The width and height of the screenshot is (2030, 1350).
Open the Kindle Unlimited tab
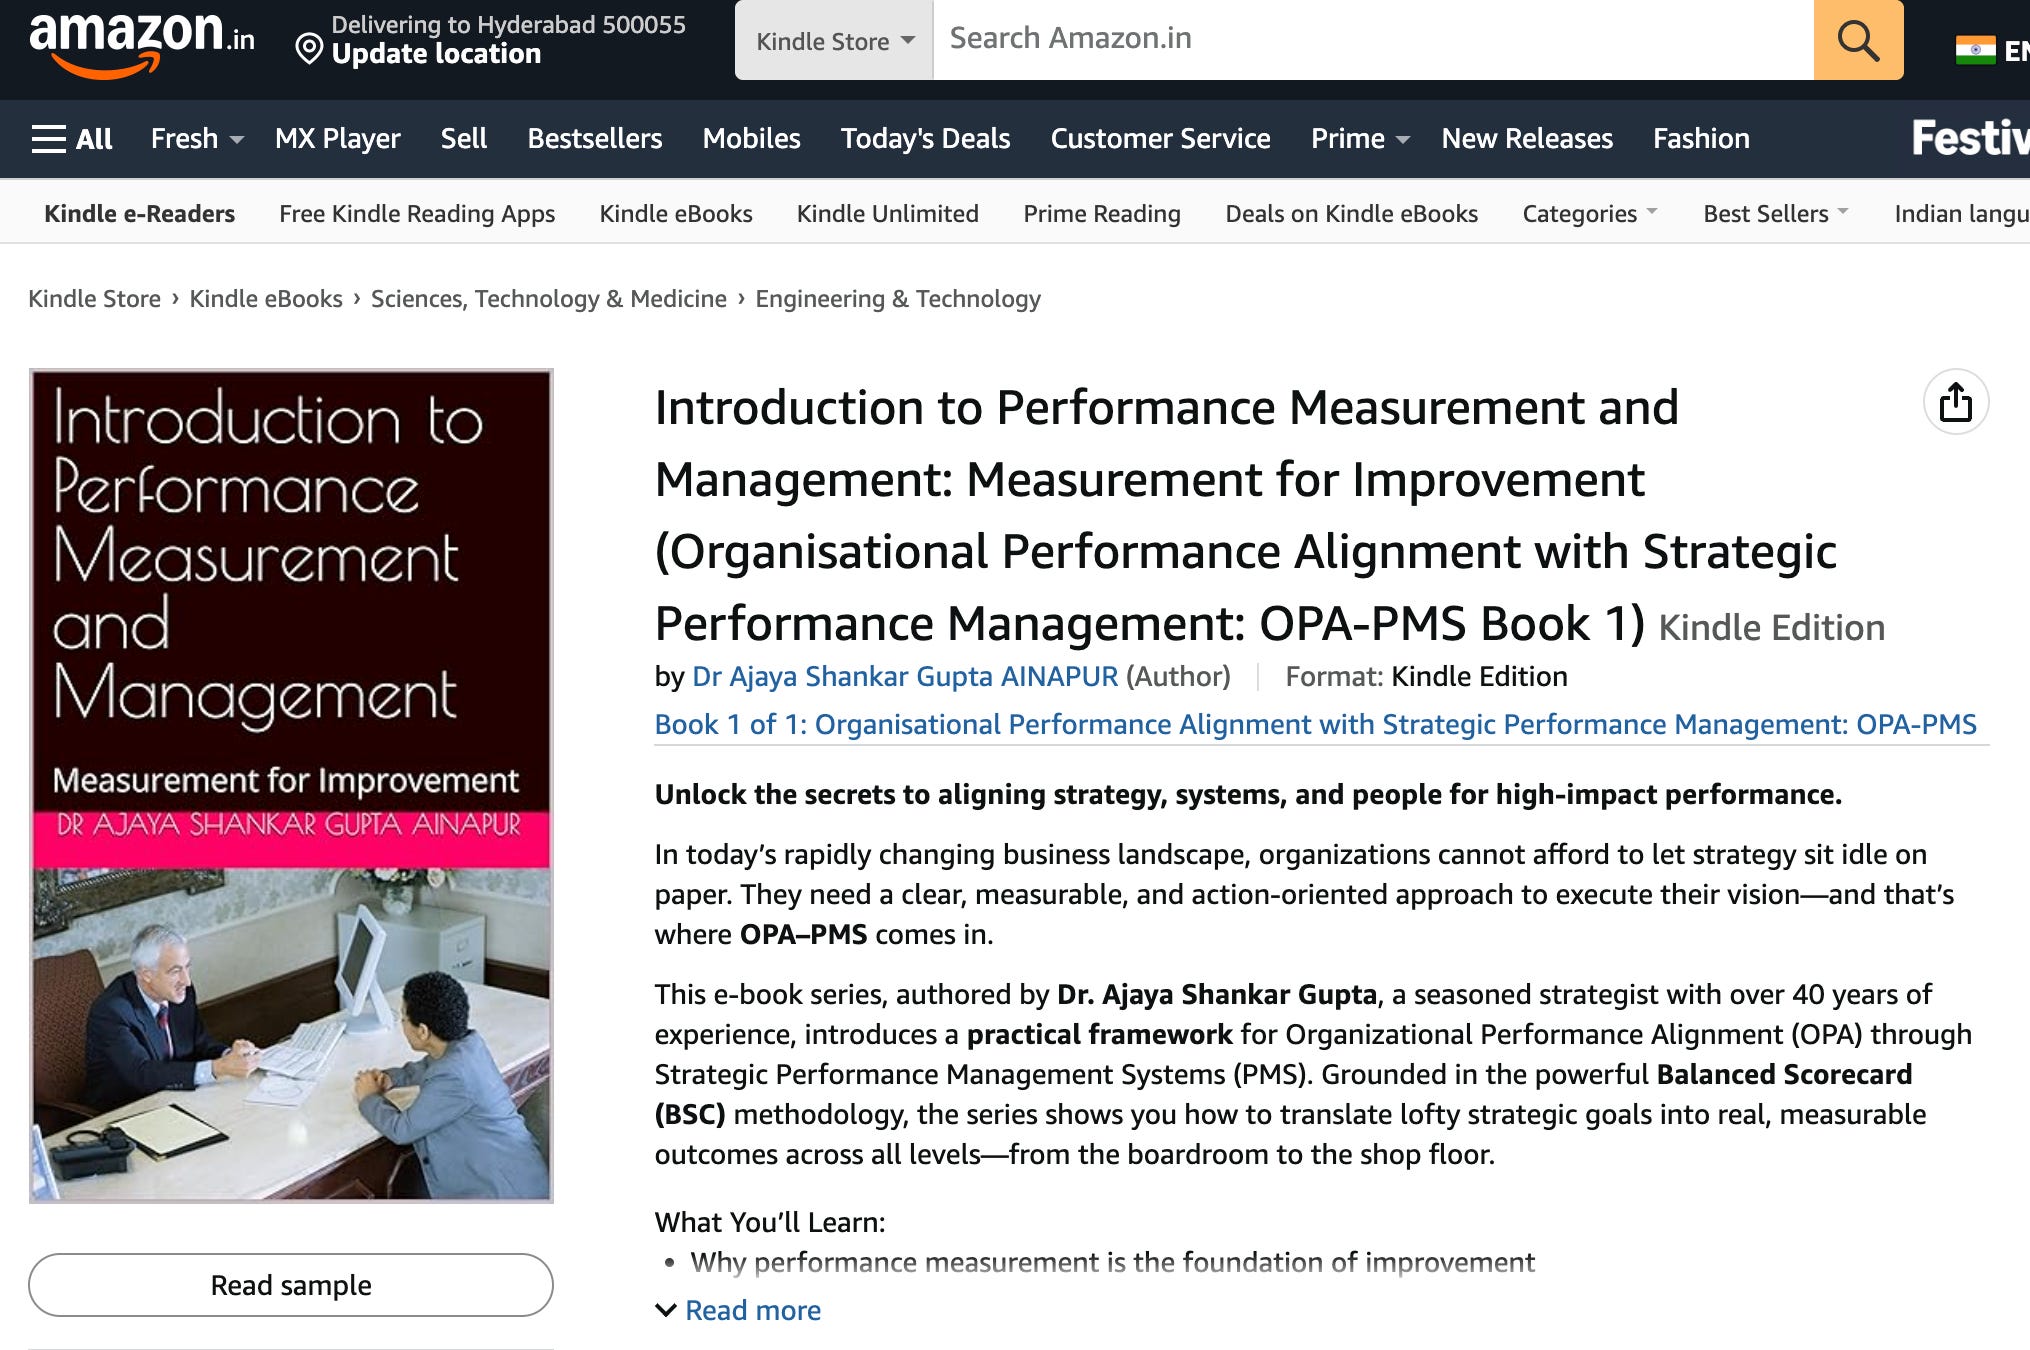(x=887, y=213)
